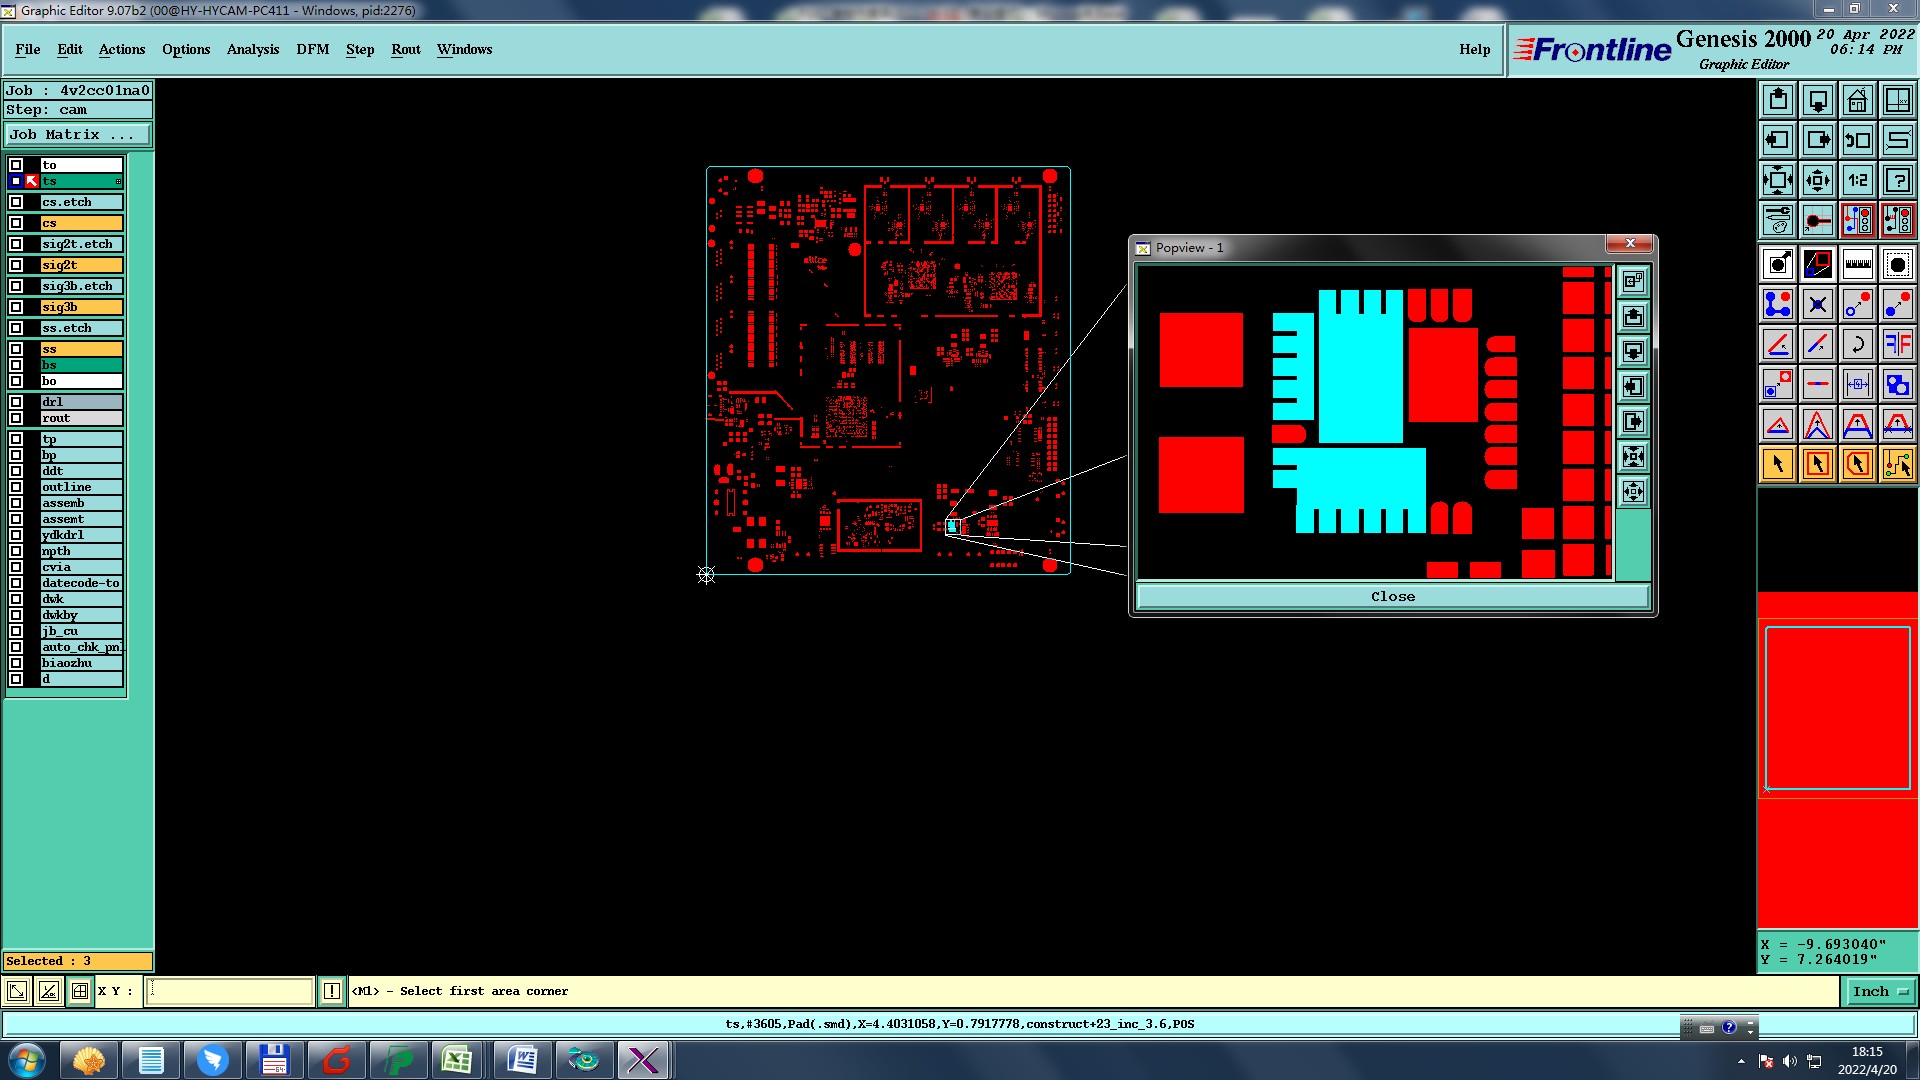Image resolution: width=1920 pixels, height=1080 pixels.
Task: Toggle the drl layer checkbox
Action: 16,402
